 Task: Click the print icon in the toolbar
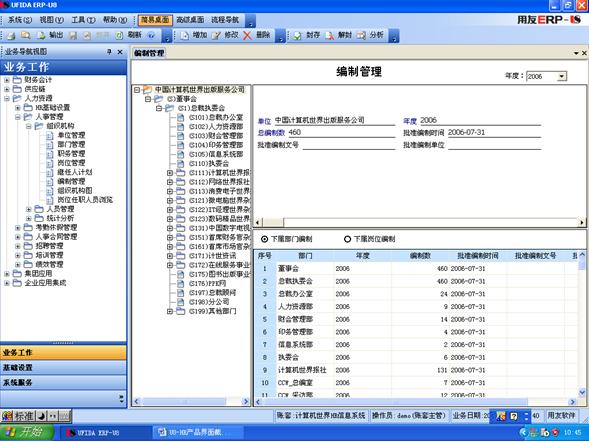pos(11,36)
